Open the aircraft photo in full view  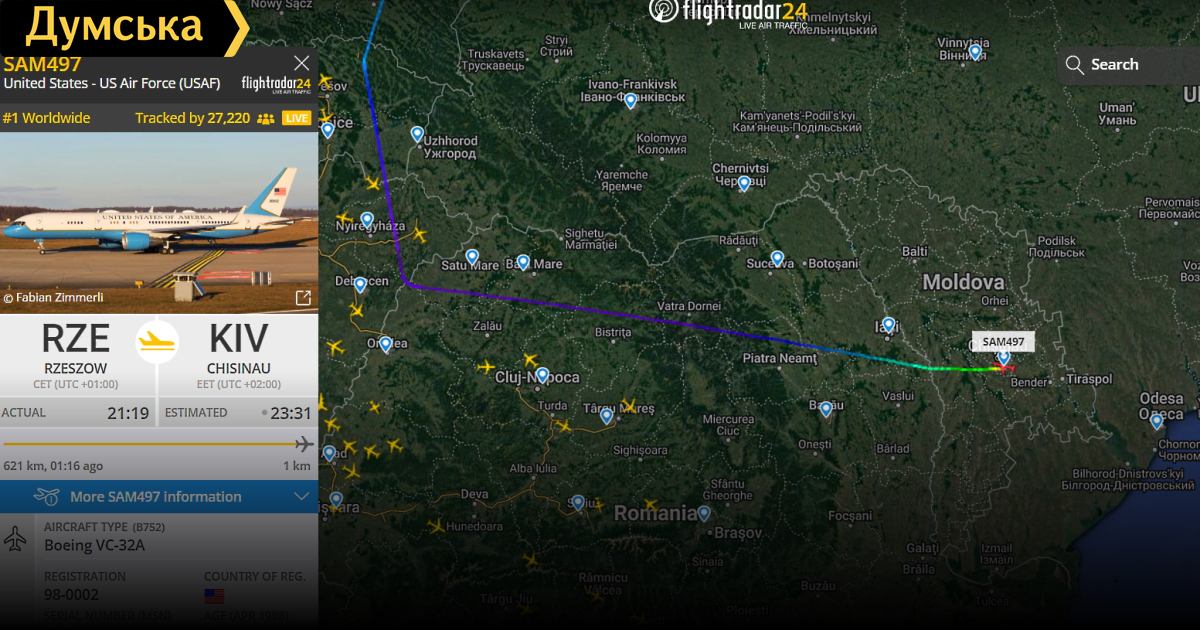303,298
